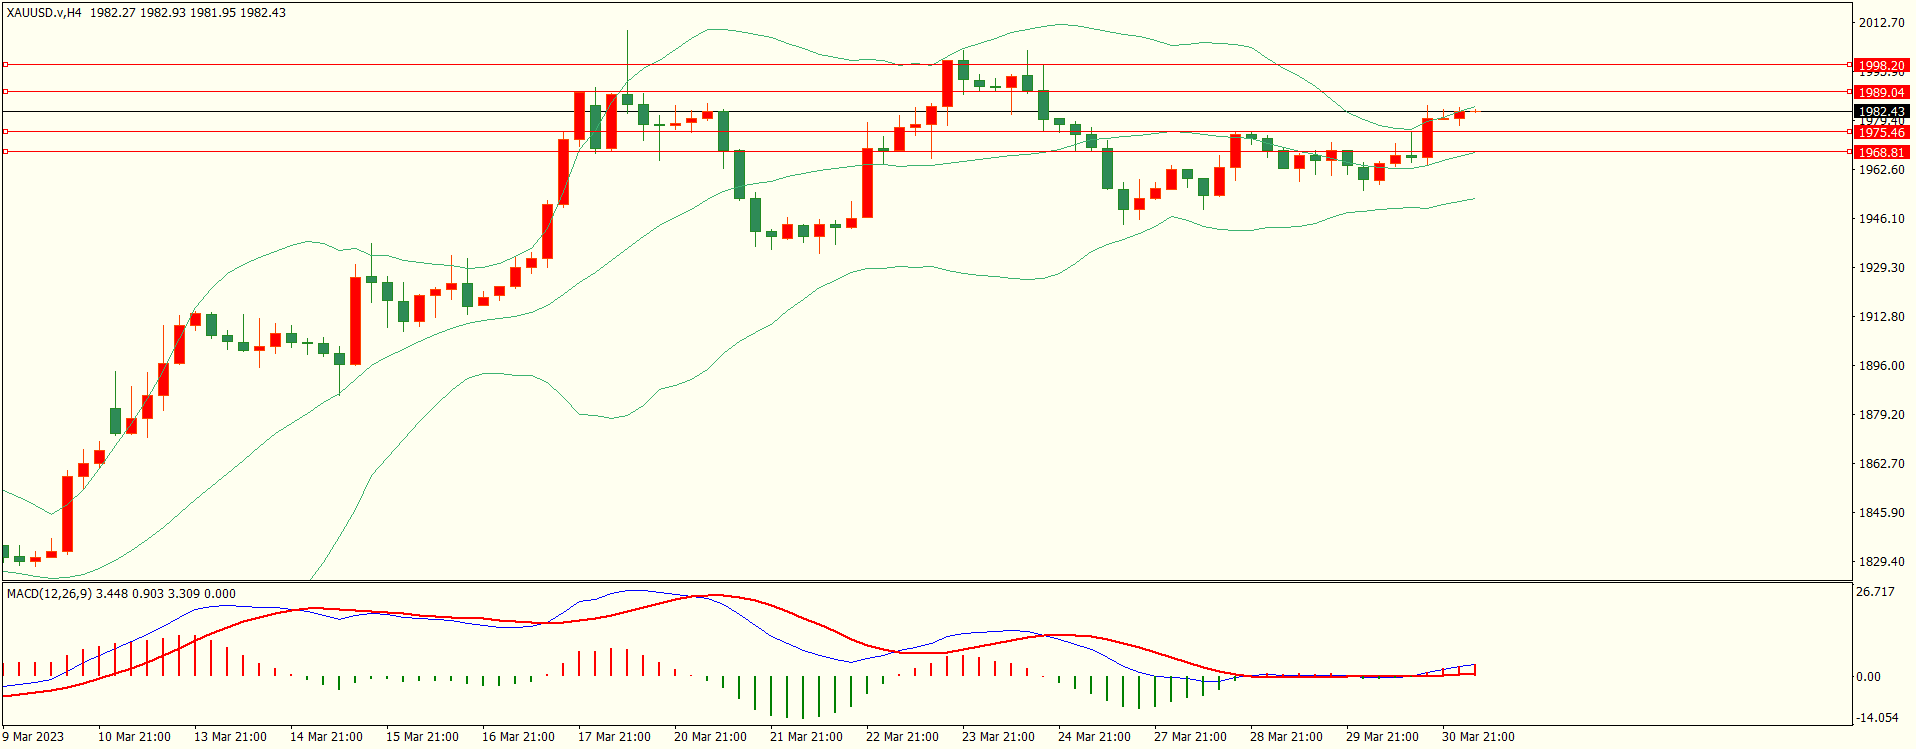Click the 15 Mar 21:00 time label
The width and height of the screenshot is (1916, 749).
pos(422,737)
